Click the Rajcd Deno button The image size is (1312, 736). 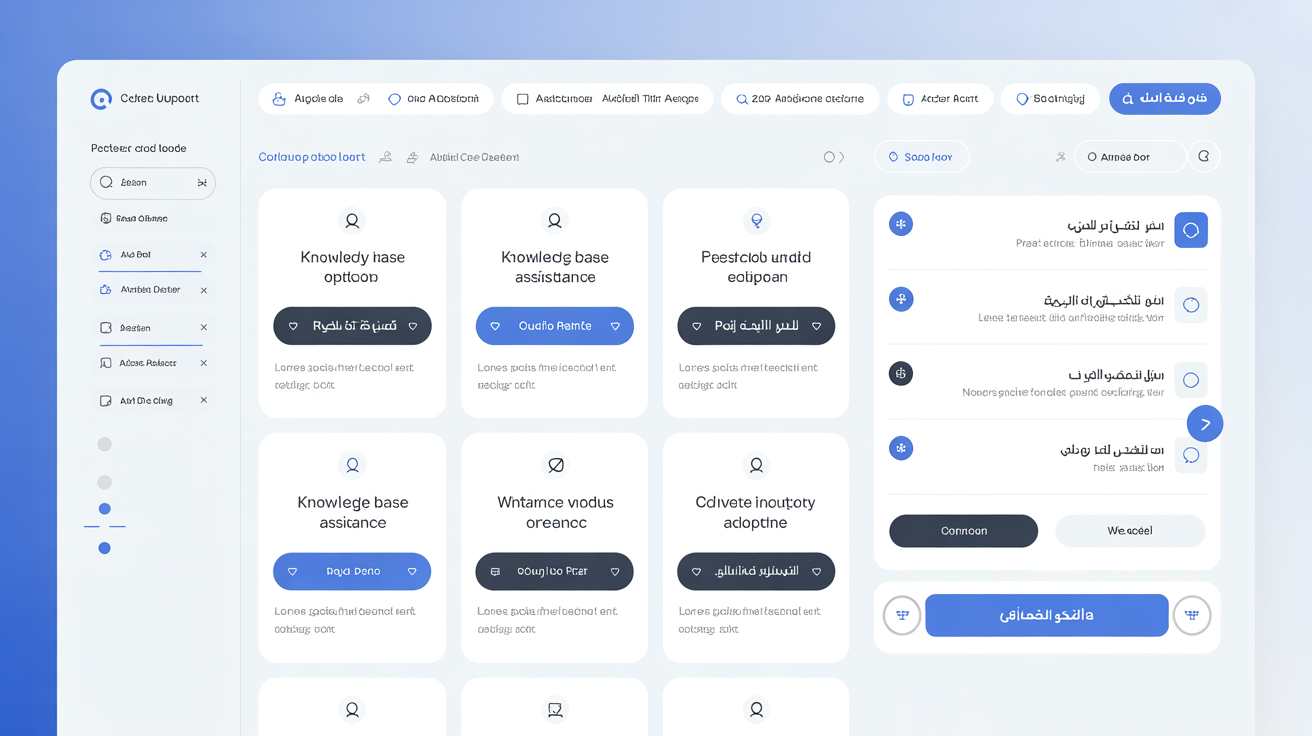click(x=352, y=571)
